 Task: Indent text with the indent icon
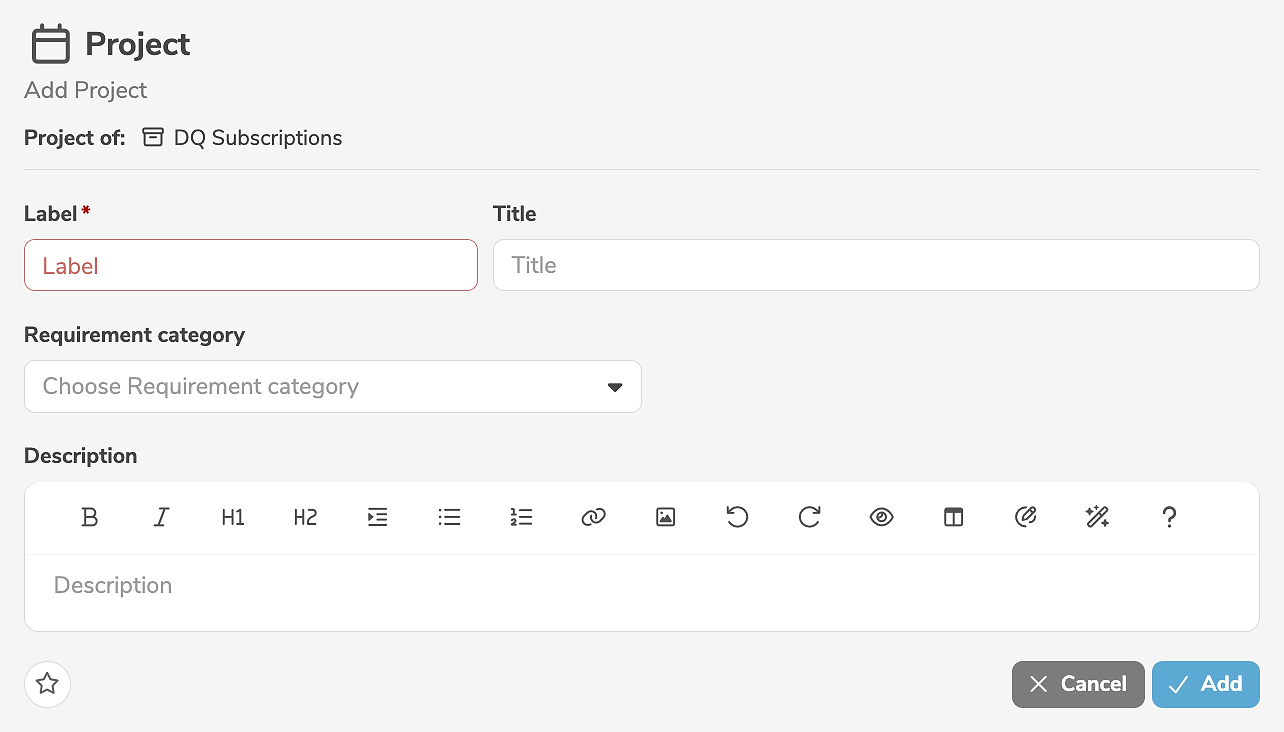pos(377,517)
